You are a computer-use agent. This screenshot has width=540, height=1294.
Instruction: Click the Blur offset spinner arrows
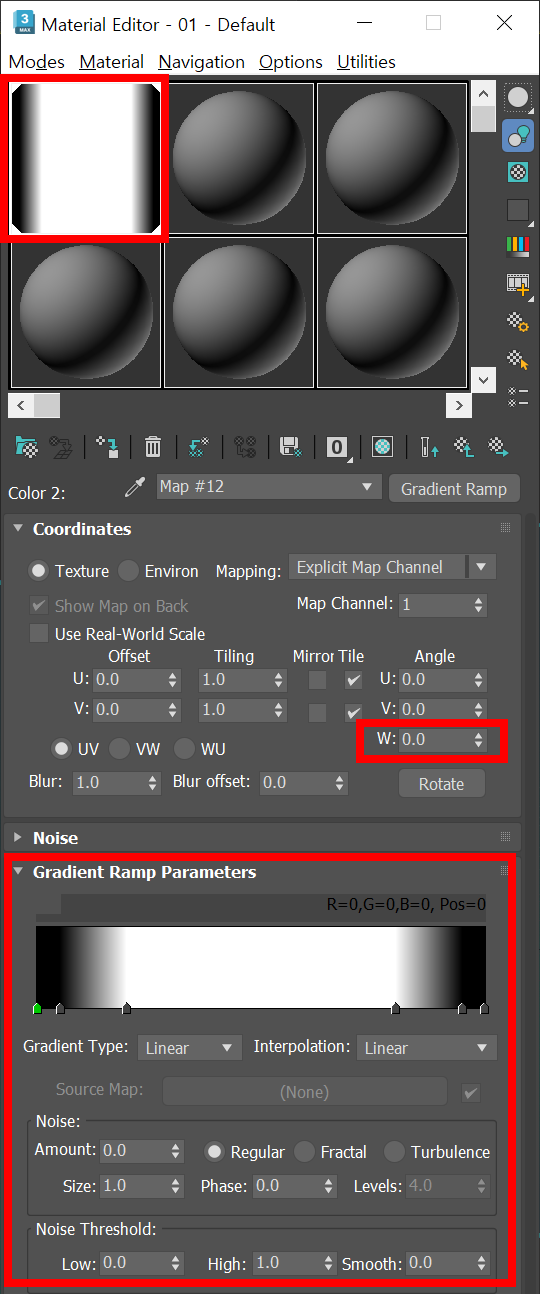(x=341, y=782)
